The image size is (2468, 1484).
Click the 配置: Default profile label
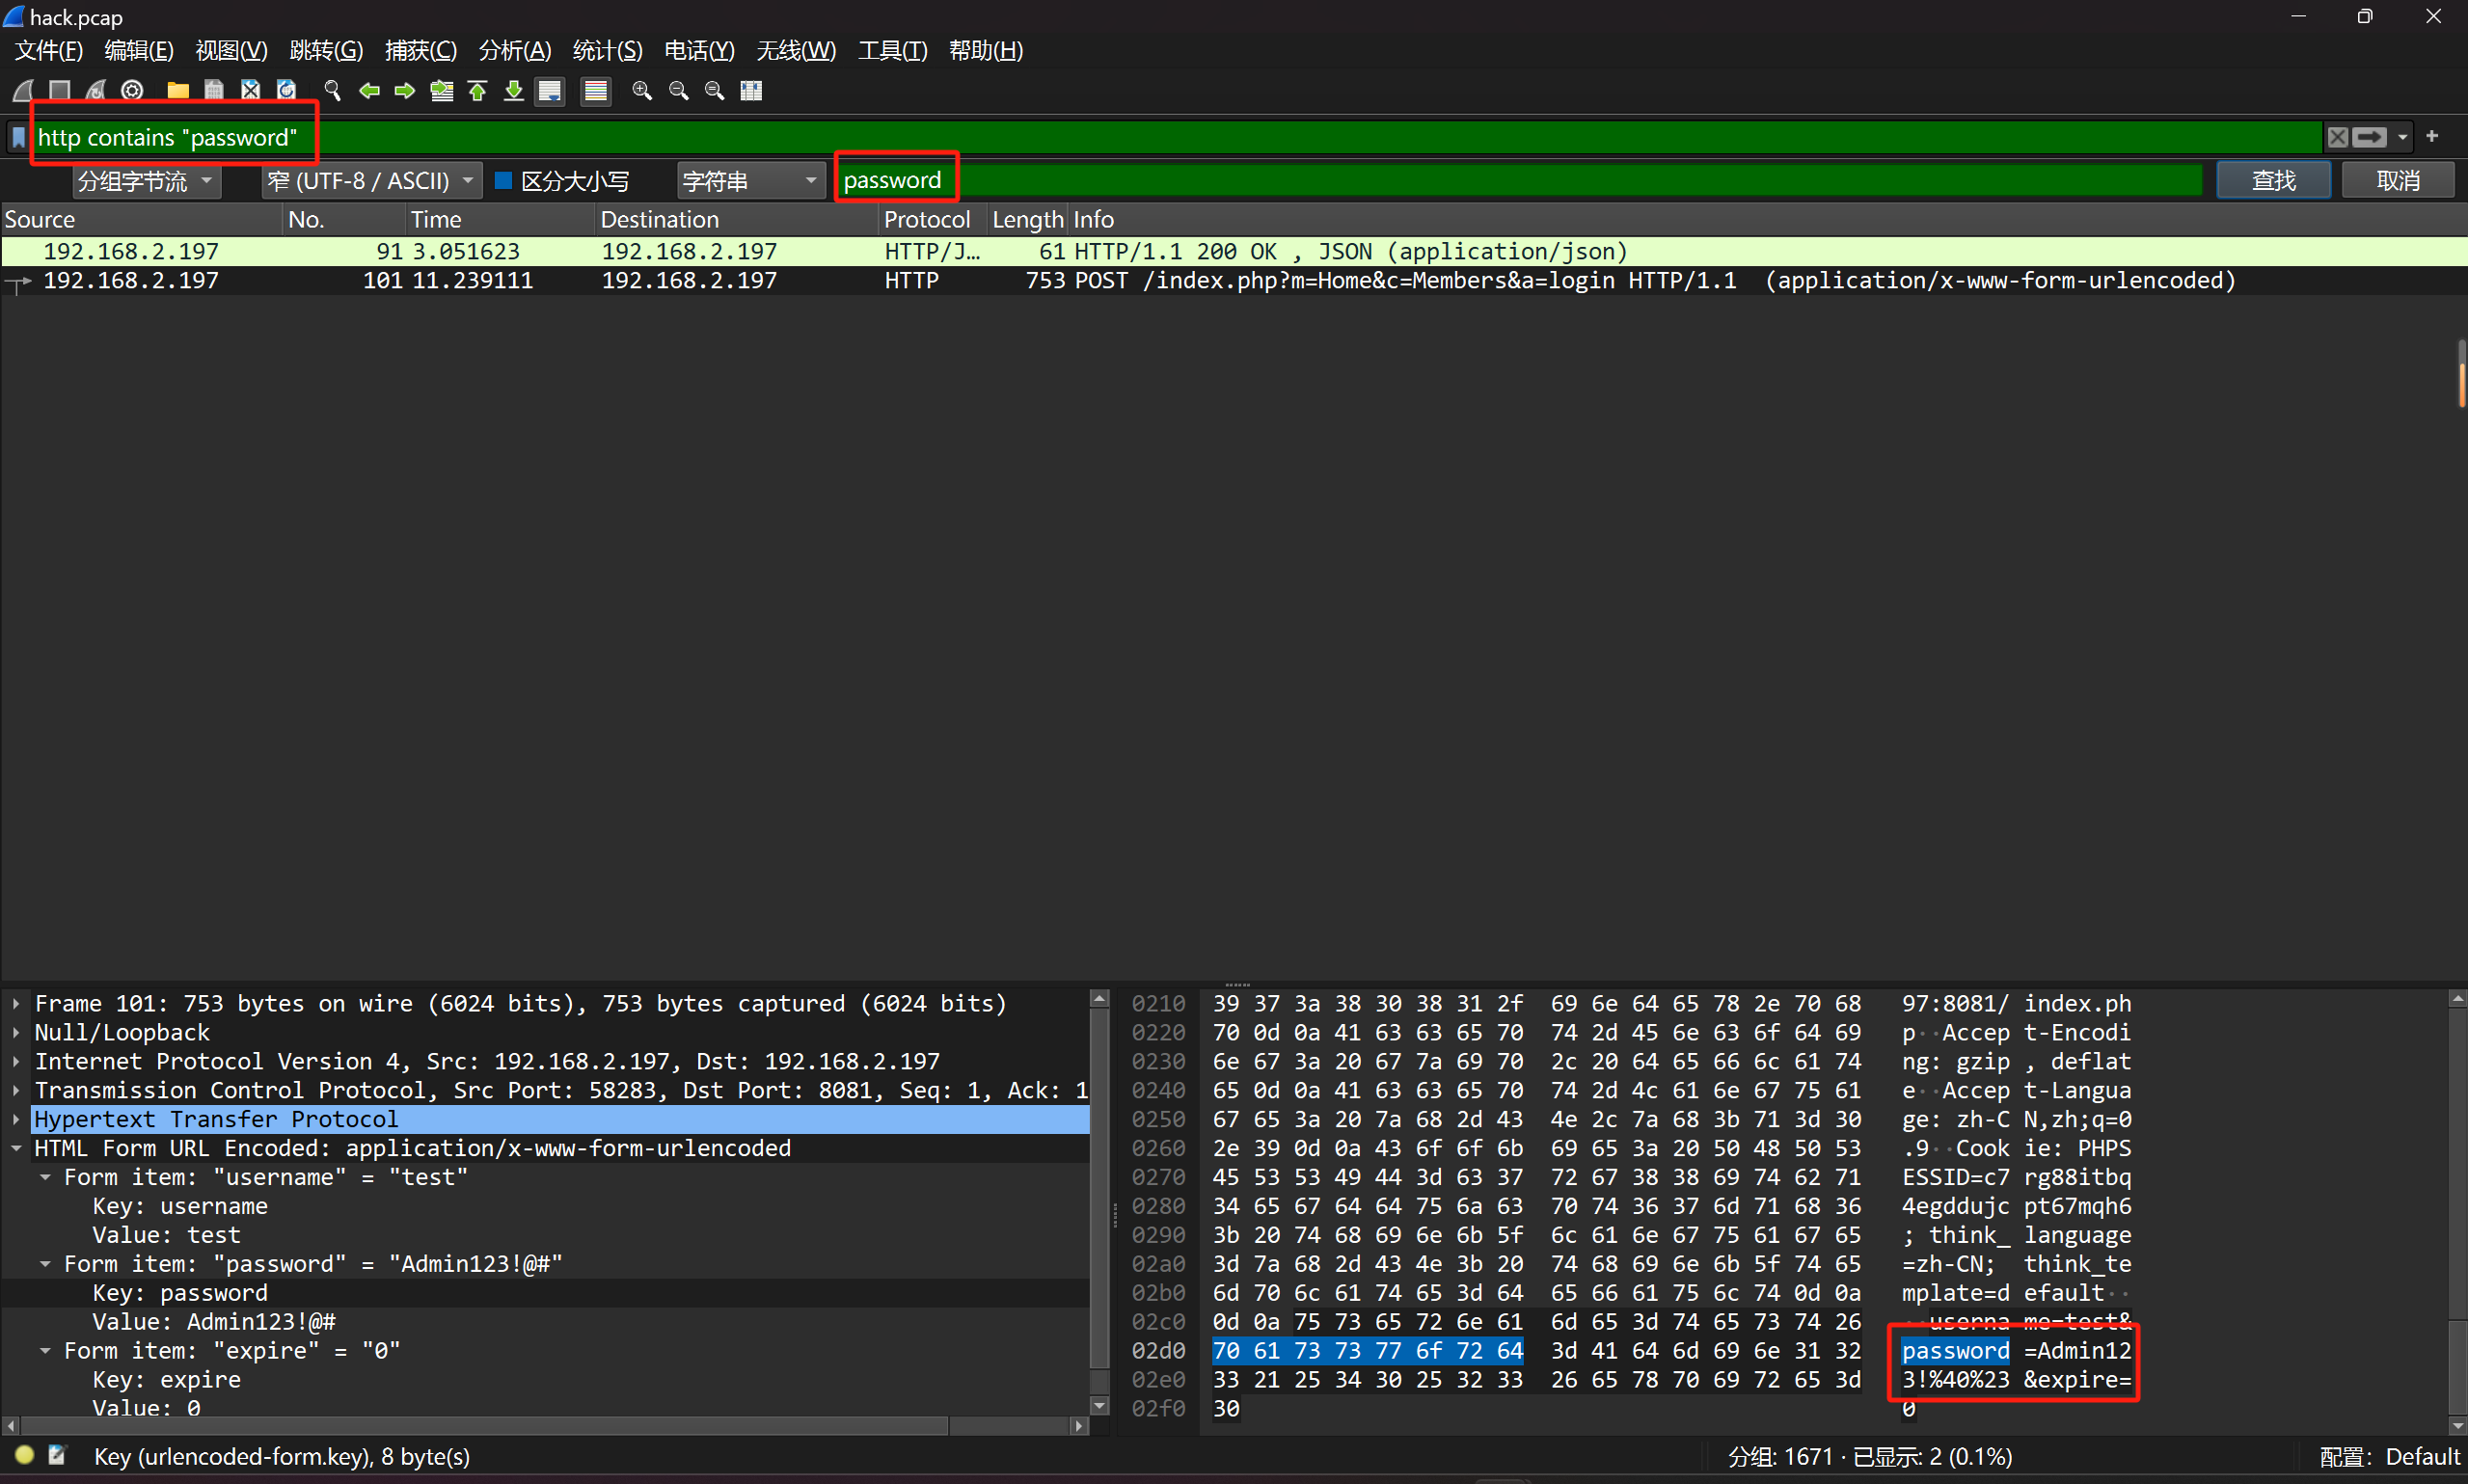tap(2389, 1456)
